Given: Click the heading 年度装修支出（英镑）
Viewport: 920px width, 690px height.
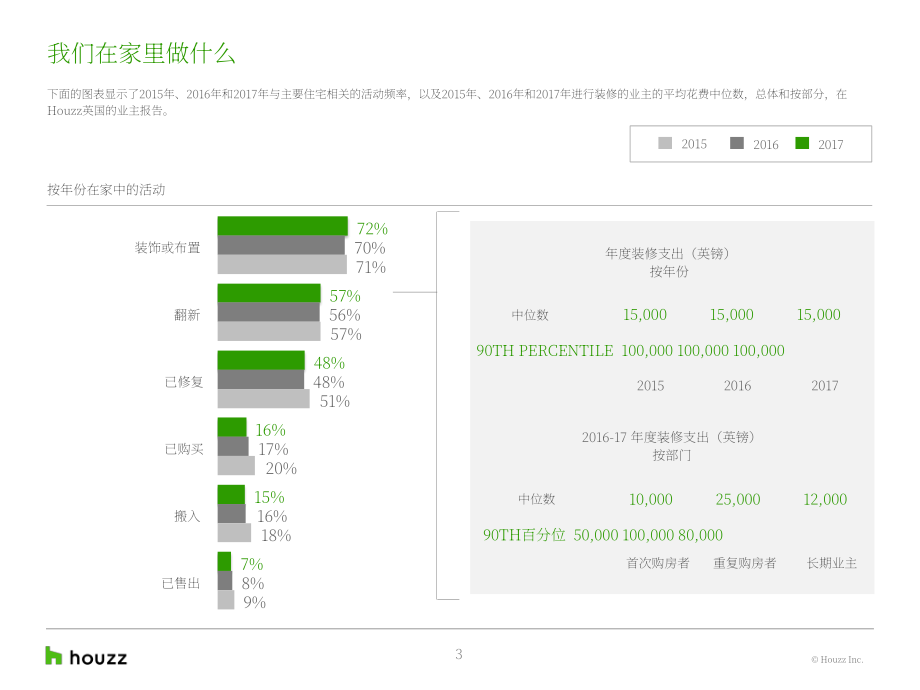Looking at the screenshot, I should (669, 253).
